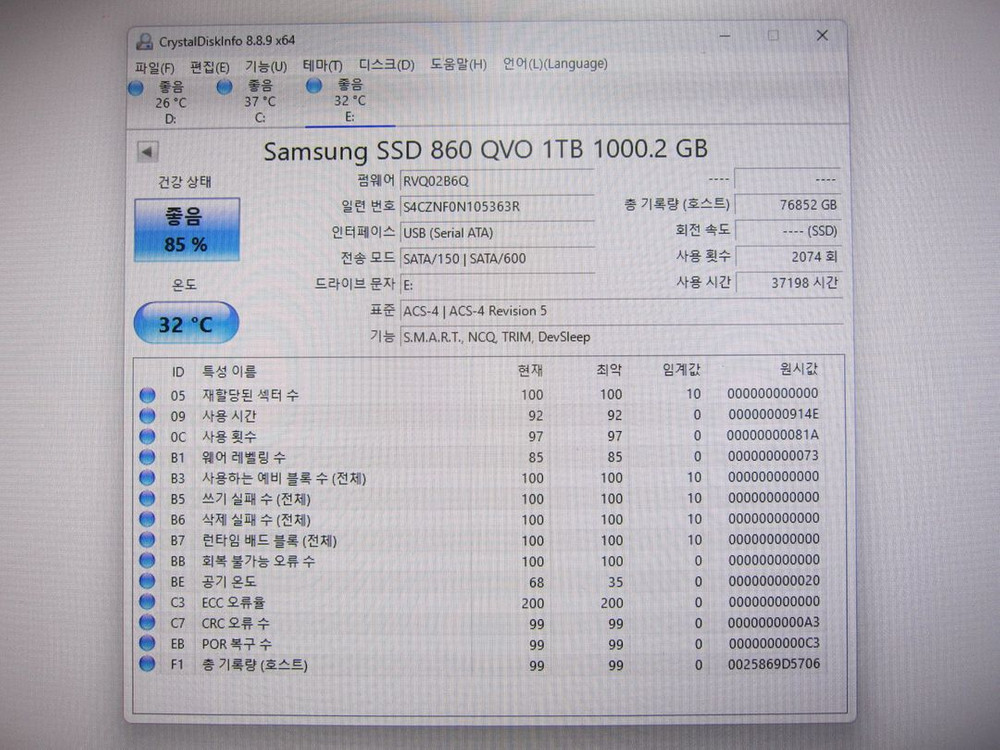Click raw value 000000000073 for wear leveling
The image size is (1000, 750).
(773, 455)
